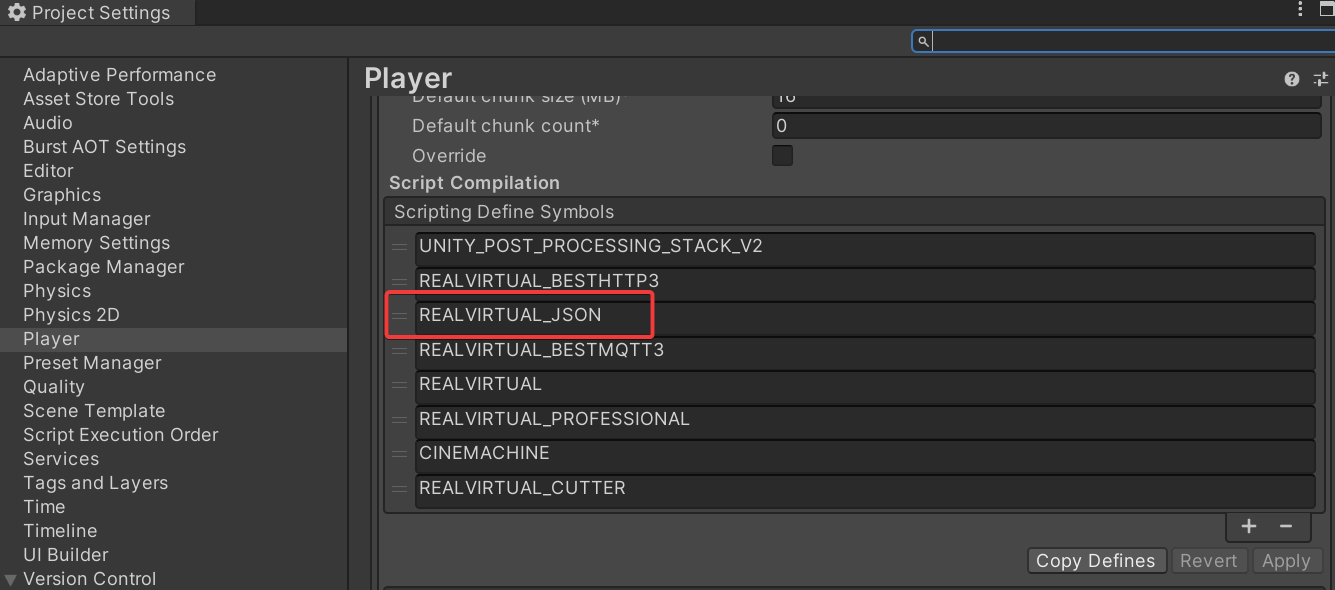
Task: Click the plus icon to add define symbol
Action: point(1249,526)
